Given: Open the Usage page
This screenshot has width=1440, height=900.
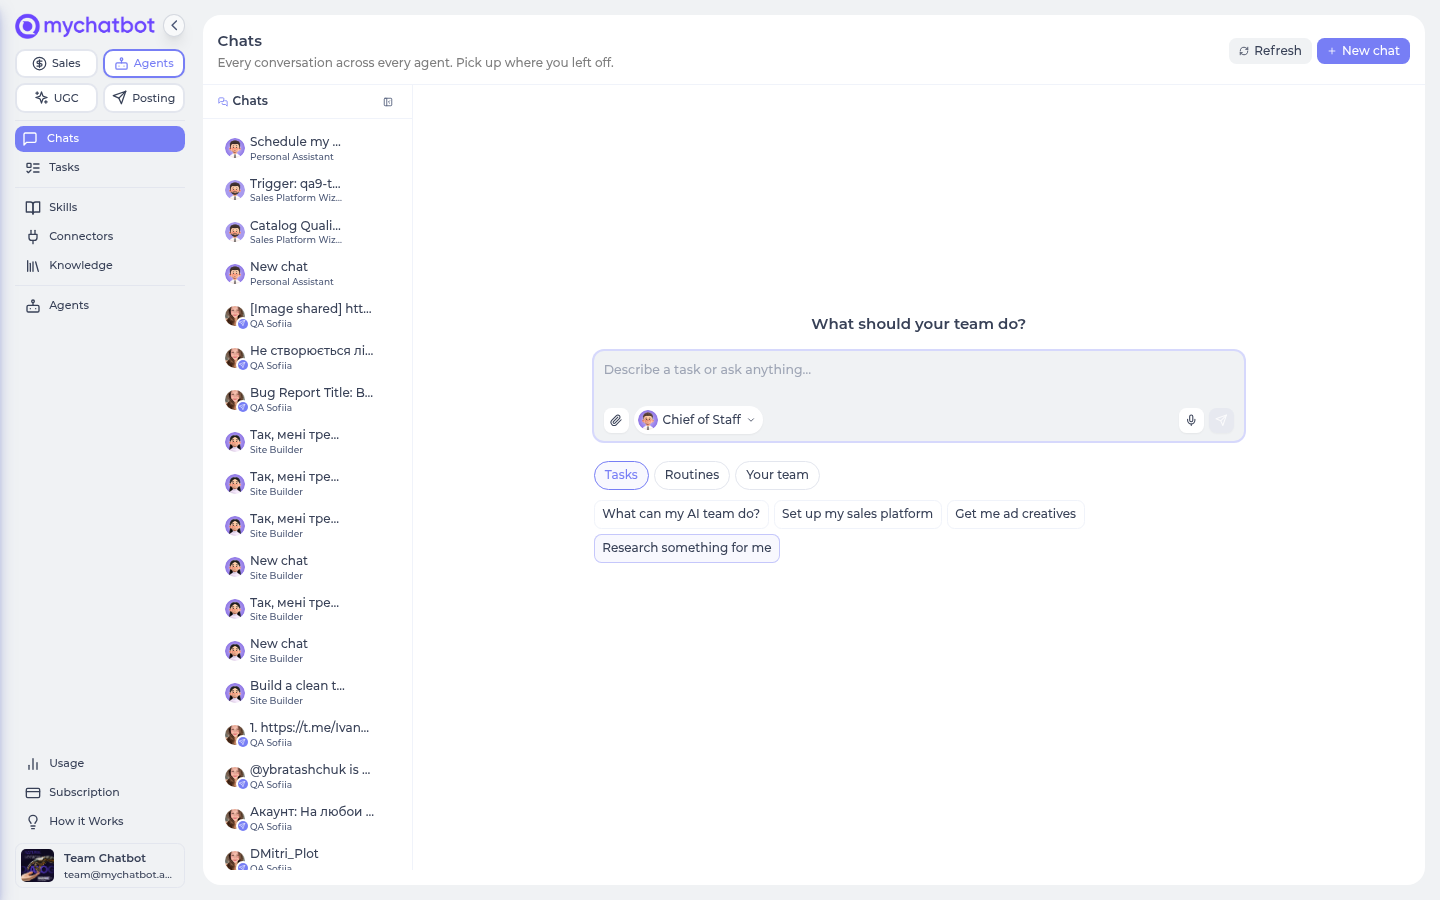Looking at the screenshot, I should pyautogui.click(x=100, y=764).
